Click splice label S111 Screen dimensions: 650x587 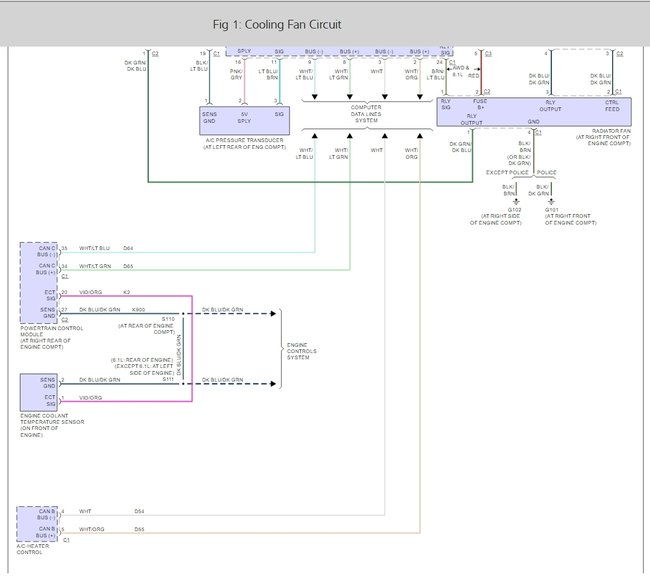168,379
